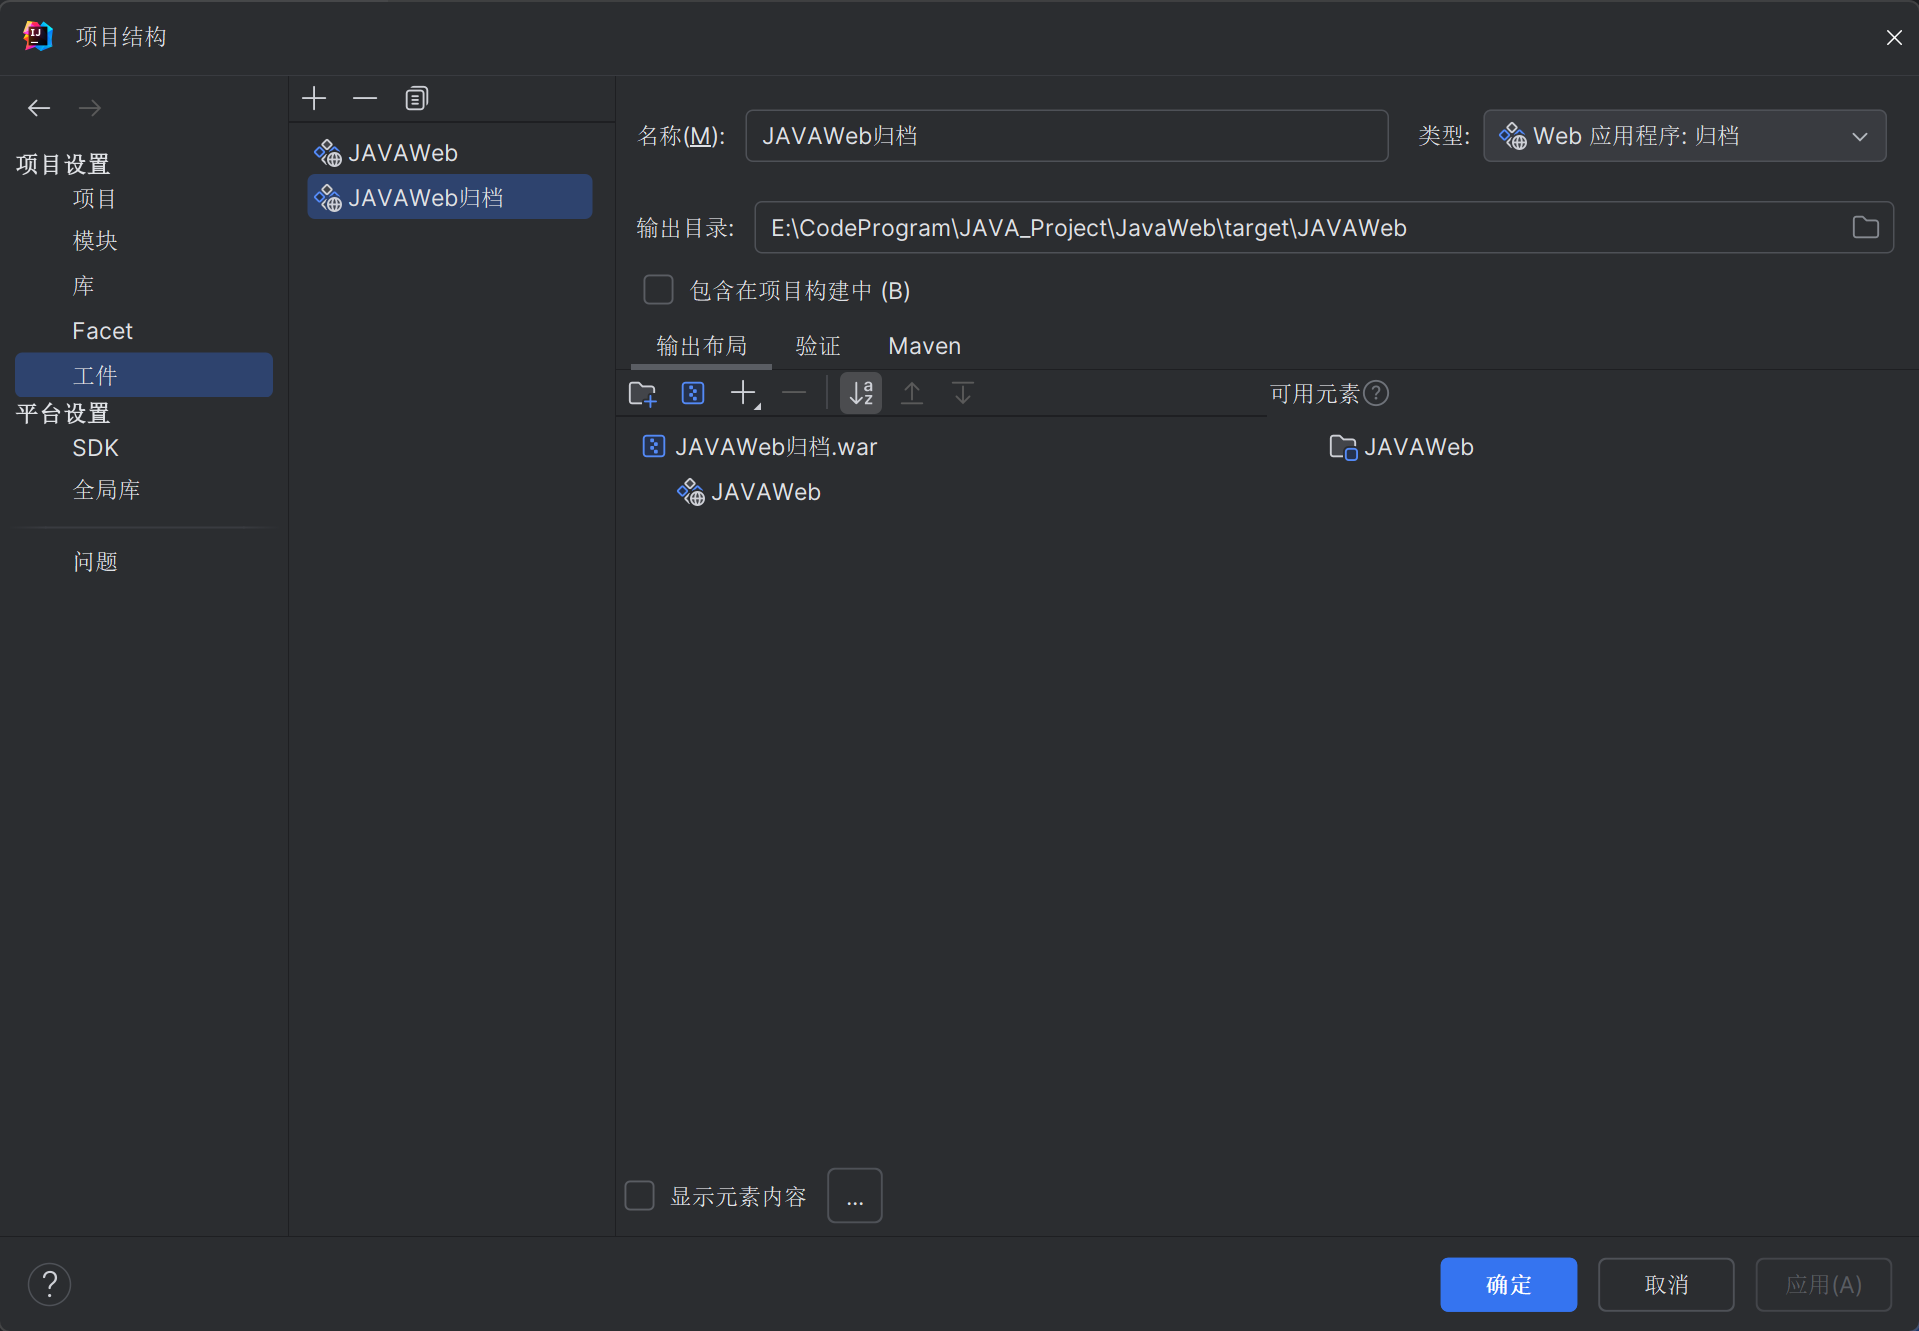
Task: Add a new artifact with plus icon
Action: click(x=314, y=98)
